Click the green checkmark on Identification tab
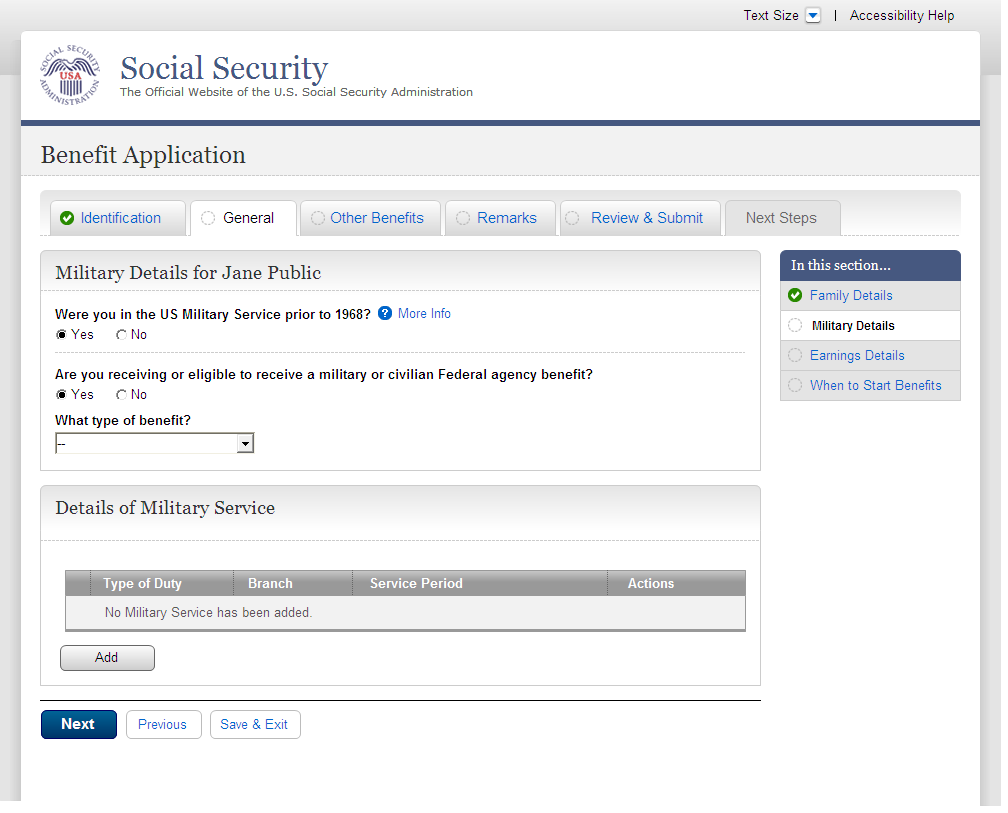Screen dimensions: 1008x813 point(67,218)
